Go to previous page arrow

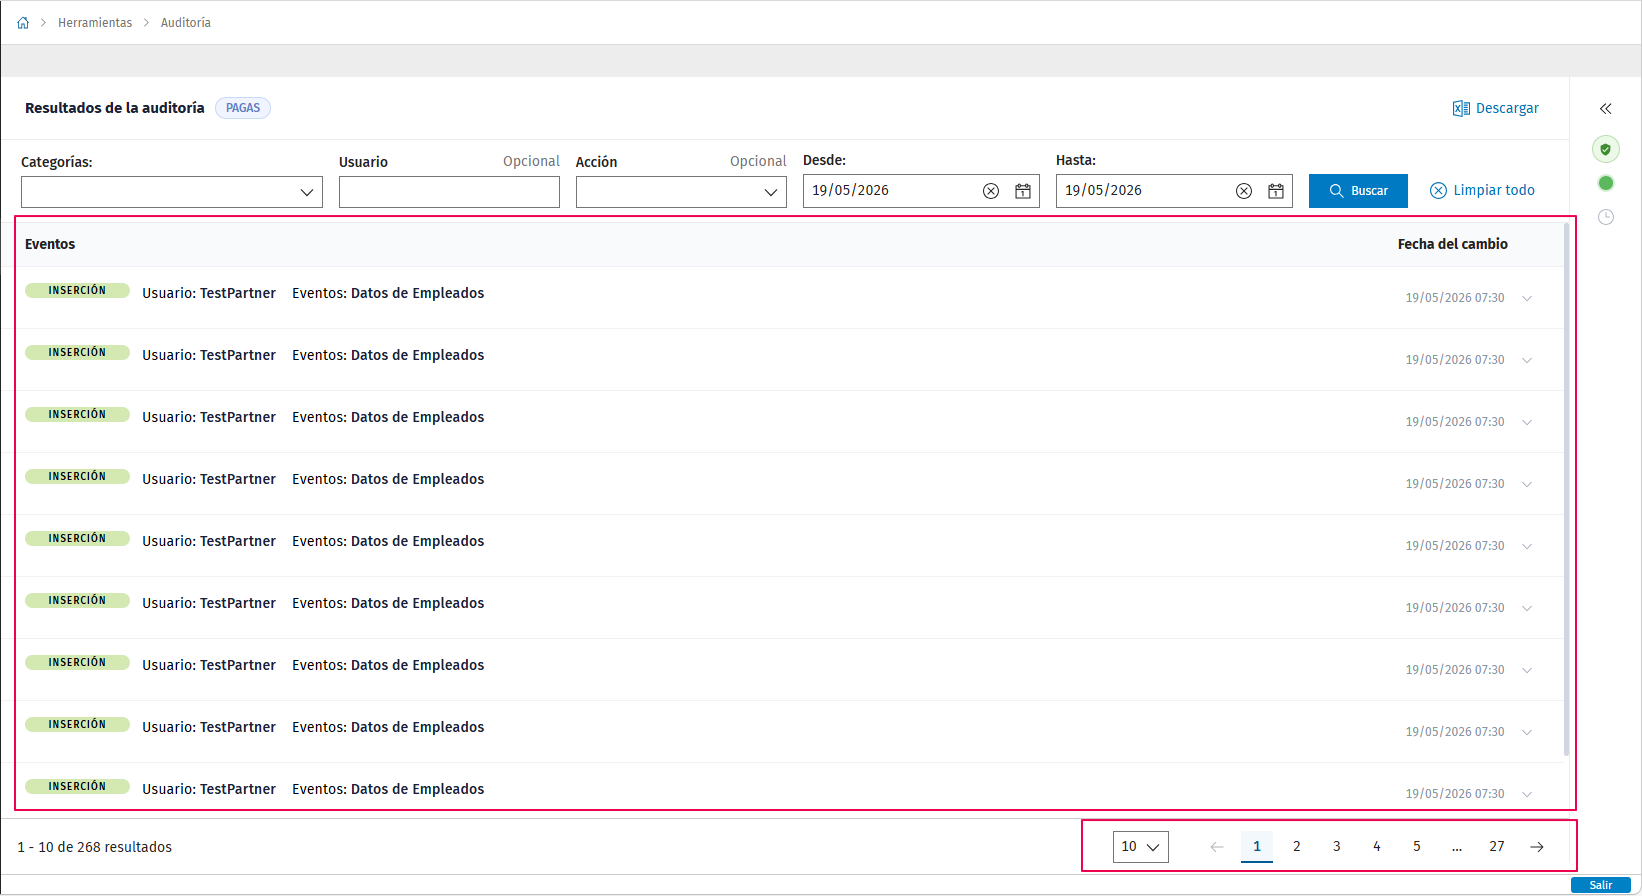tap(1217, 847)
